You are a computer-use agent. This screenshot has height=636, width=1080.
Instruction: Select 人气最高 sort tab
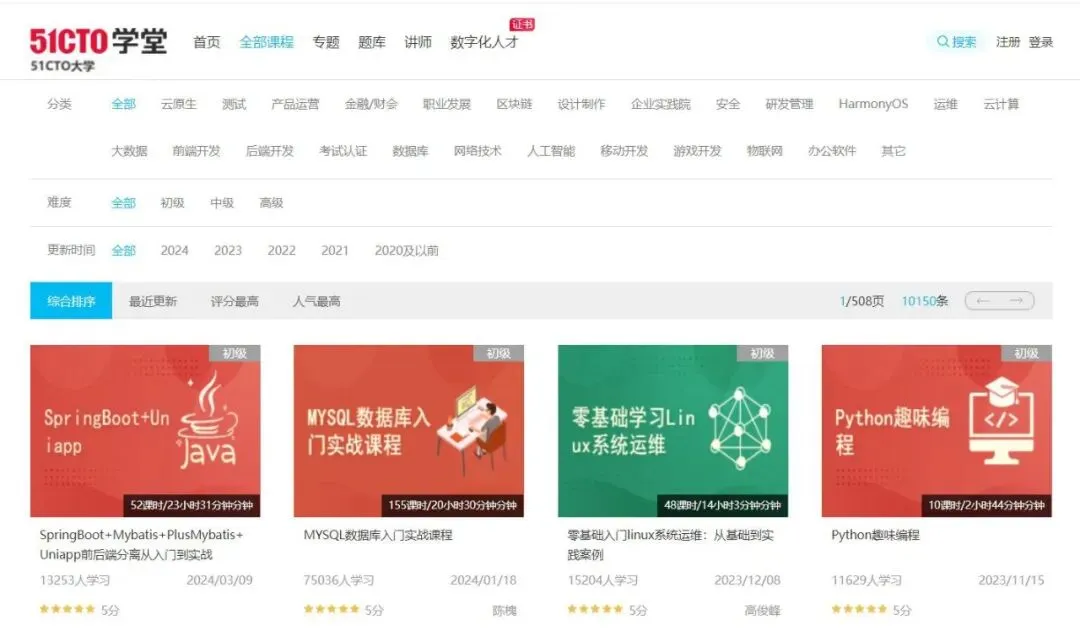316,301
